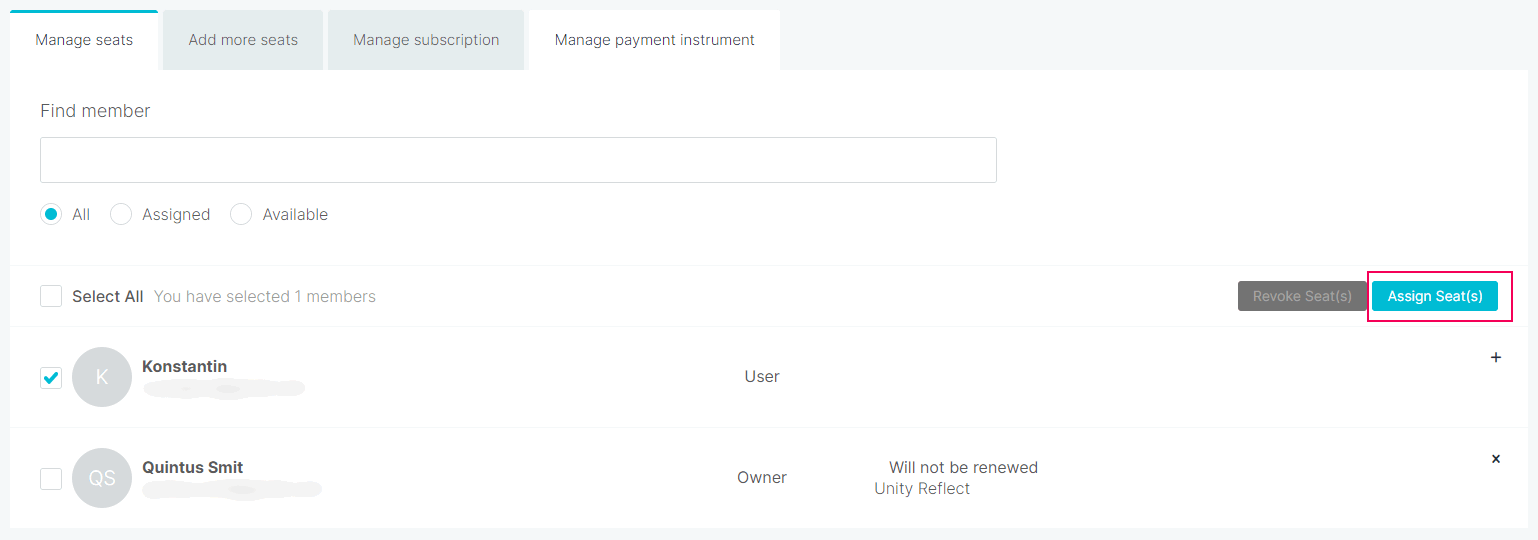Select the All filter radio button
The width and height of the screenshot is (1538, 540).
click(51, 214)
